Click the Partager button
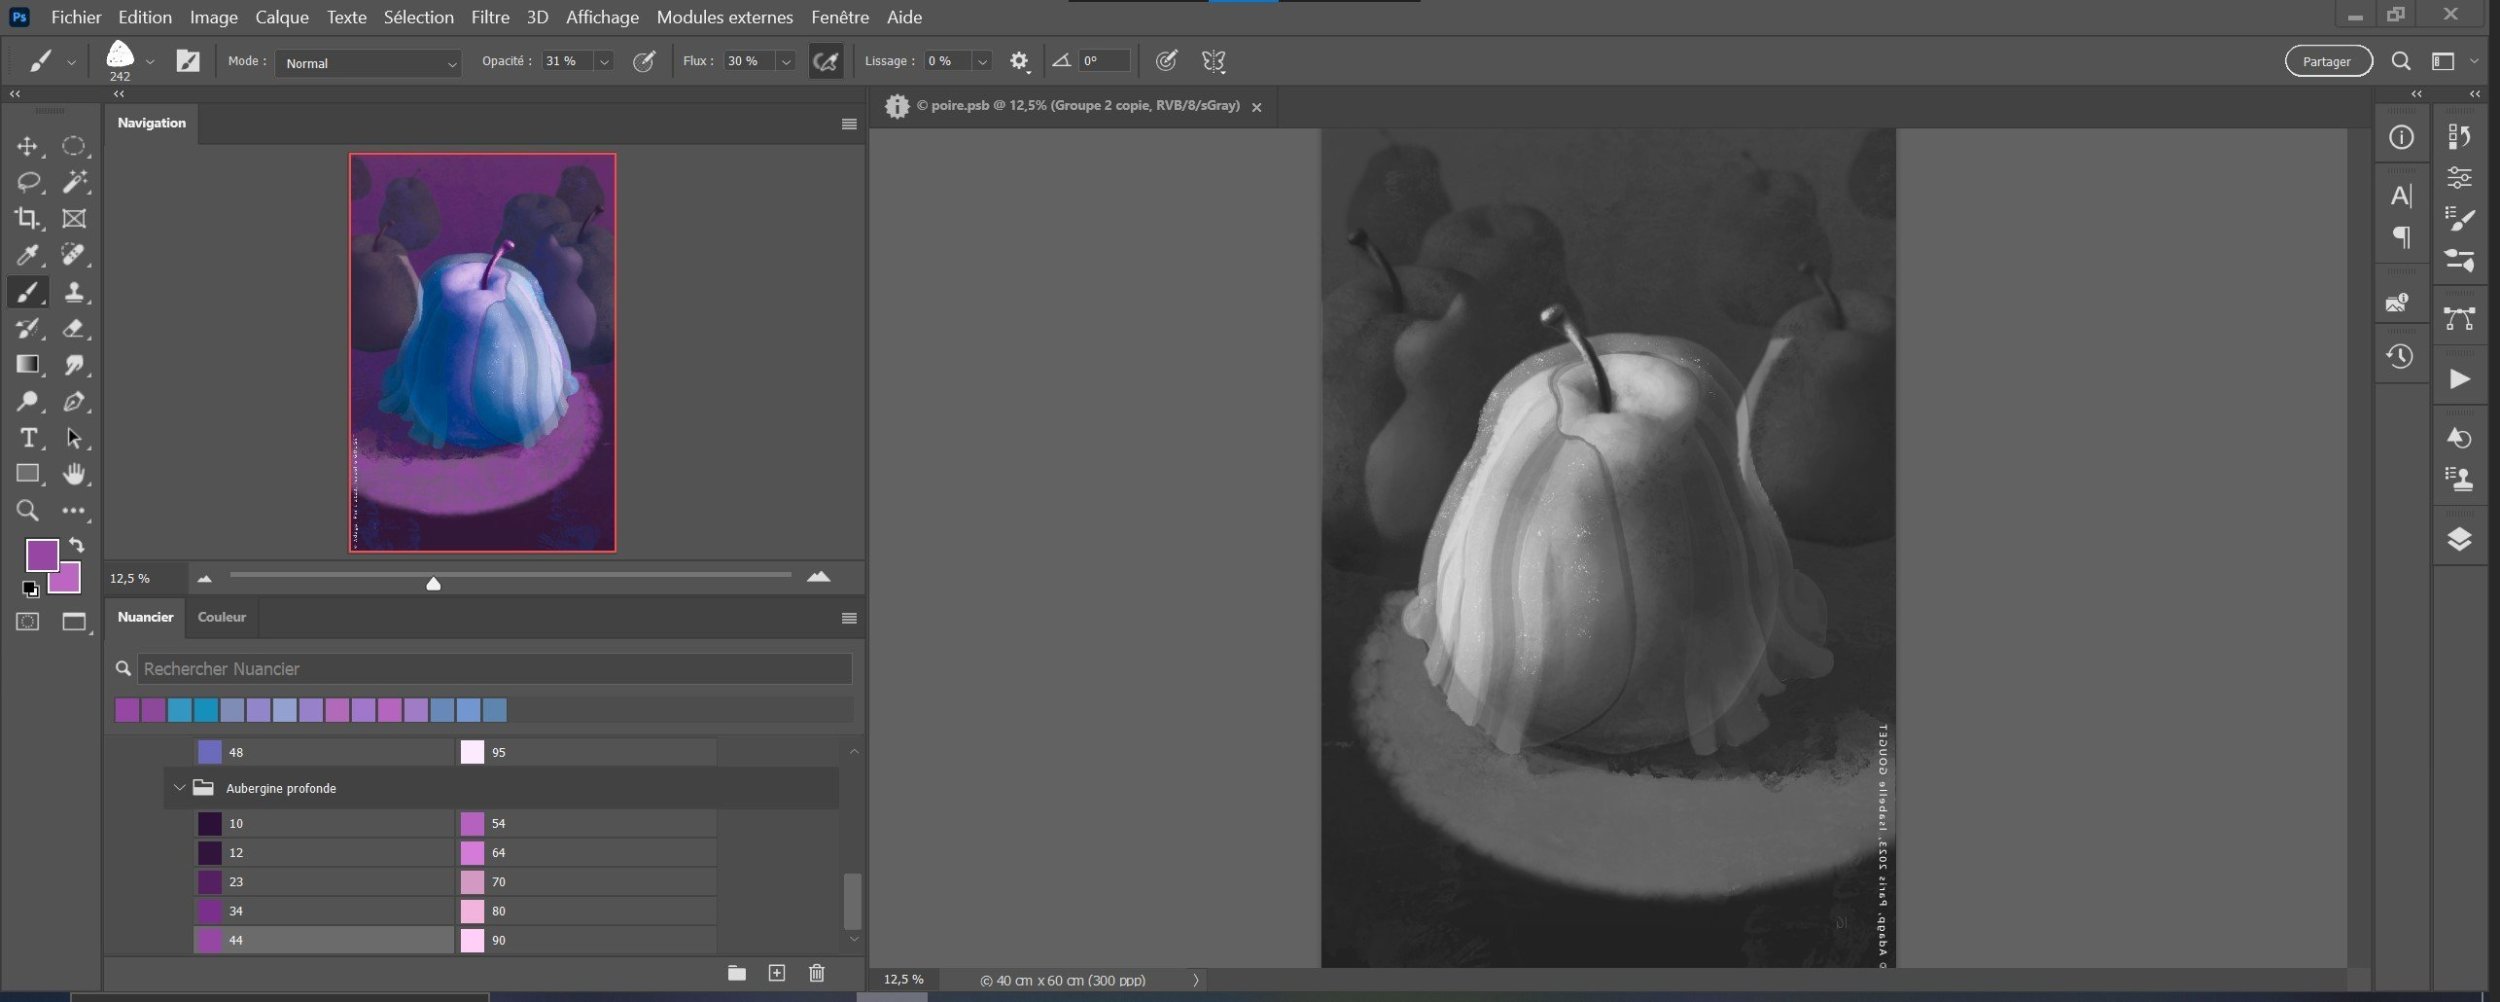This screenshot has height=1002, width=2500. click(2327, 62)
